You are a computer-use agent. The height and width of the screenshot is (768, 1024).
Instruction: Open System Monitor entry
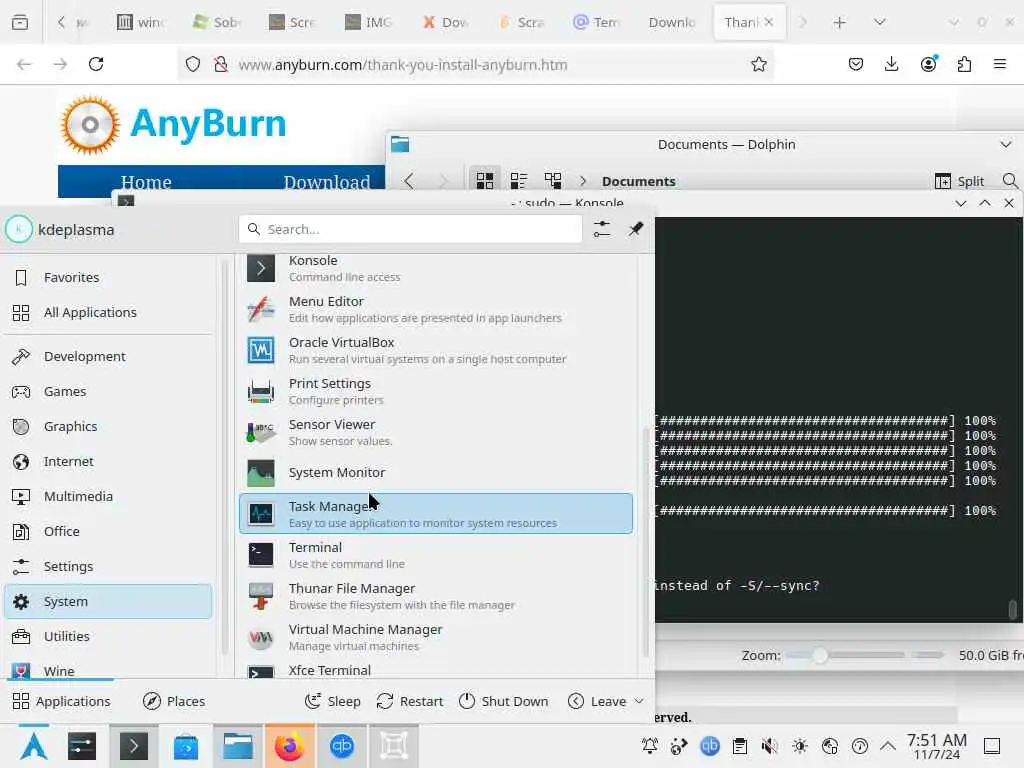[x=436, y=473]
